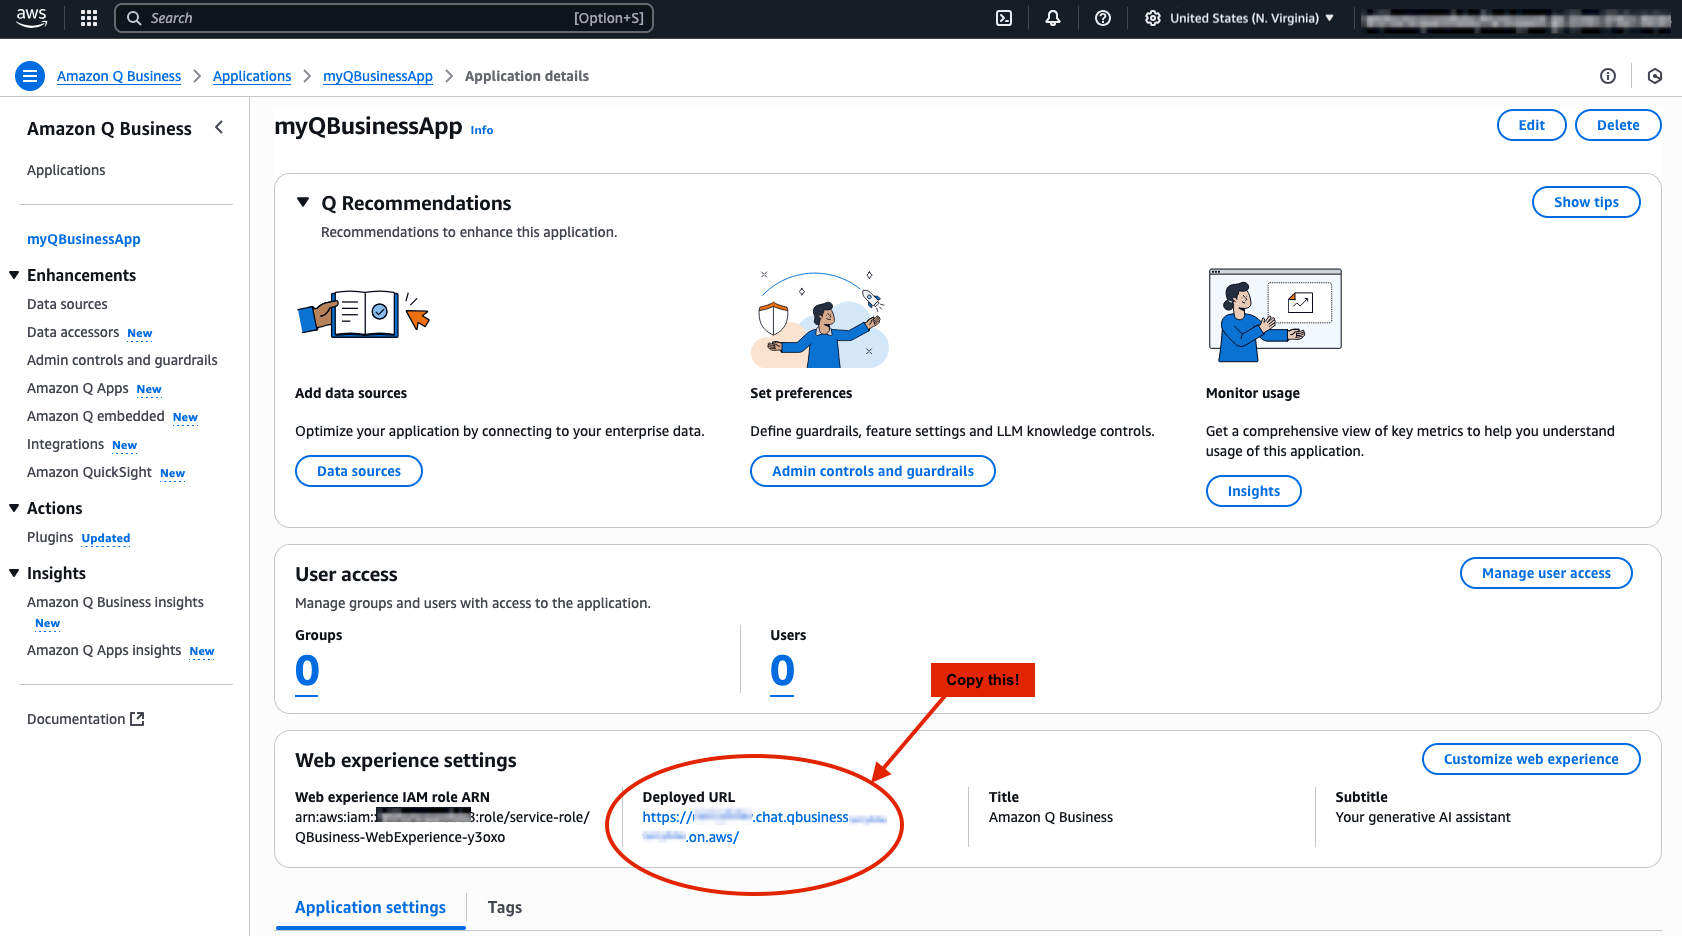The height and width of the screenshot is (936, 1682).
Task: Click the Customize web experience button
Action: pyautogui.click(x=1530, y=759)
